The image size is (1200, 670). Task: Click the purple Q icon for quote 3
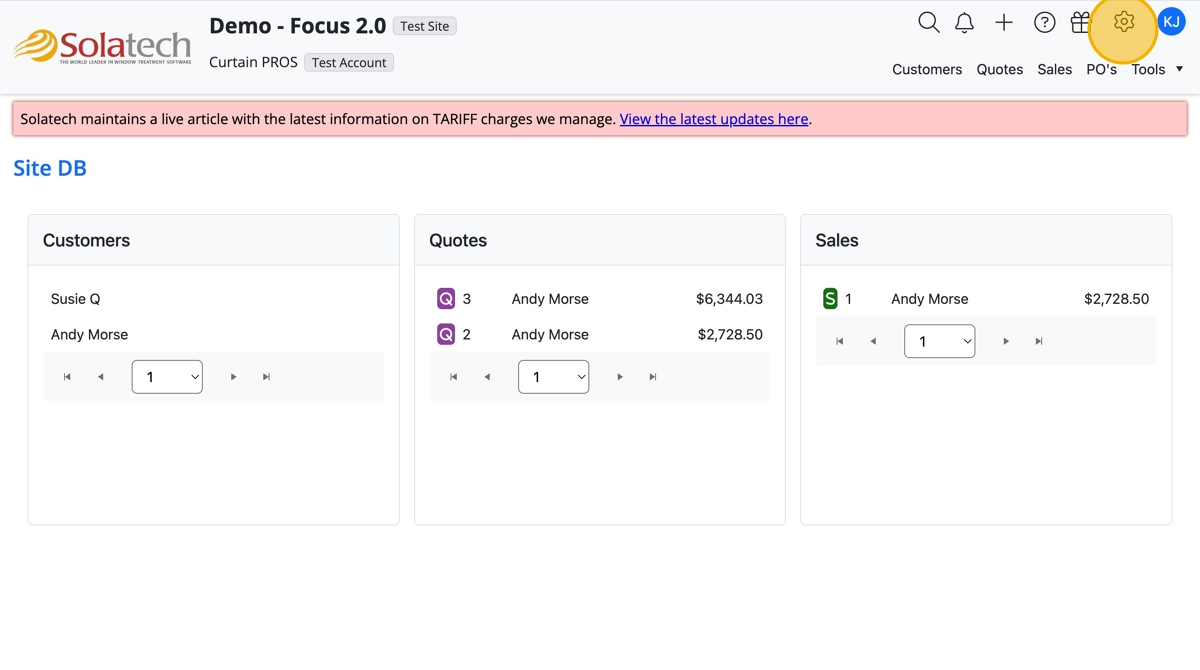446,299
